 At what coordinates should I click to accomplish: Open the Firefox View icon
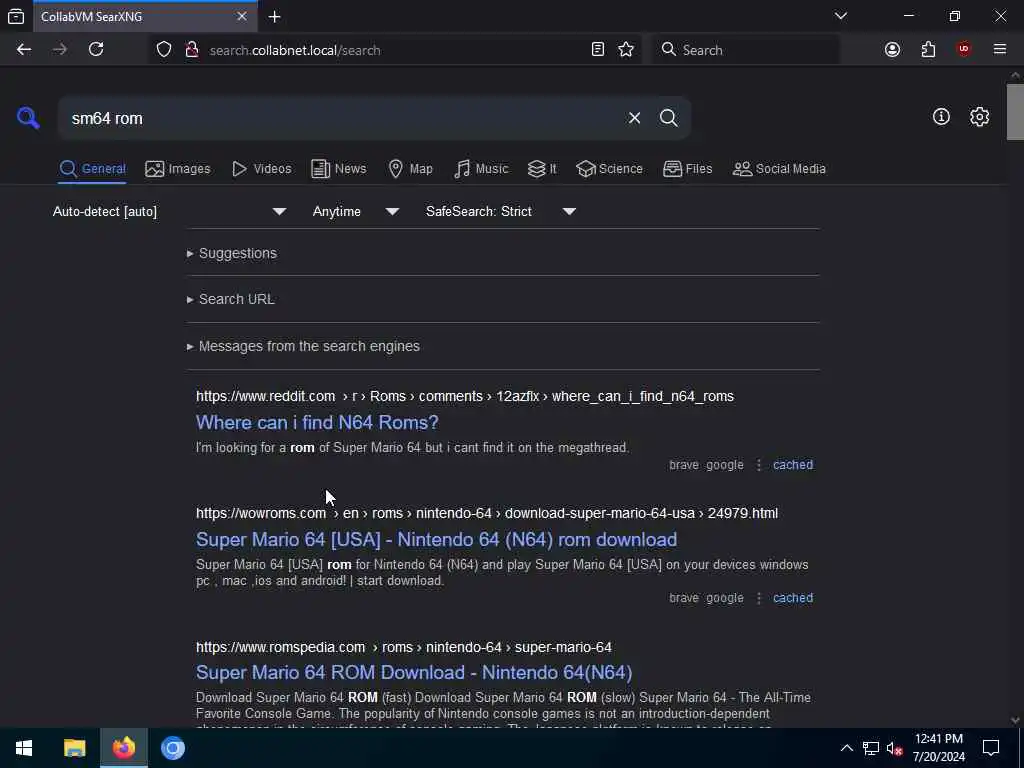[x=16, y=17]
